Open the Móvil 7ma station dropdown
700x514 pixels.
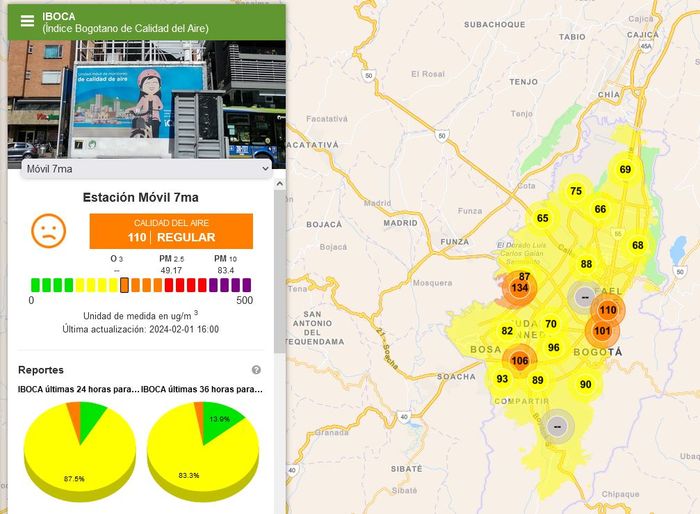click(145, 169)
